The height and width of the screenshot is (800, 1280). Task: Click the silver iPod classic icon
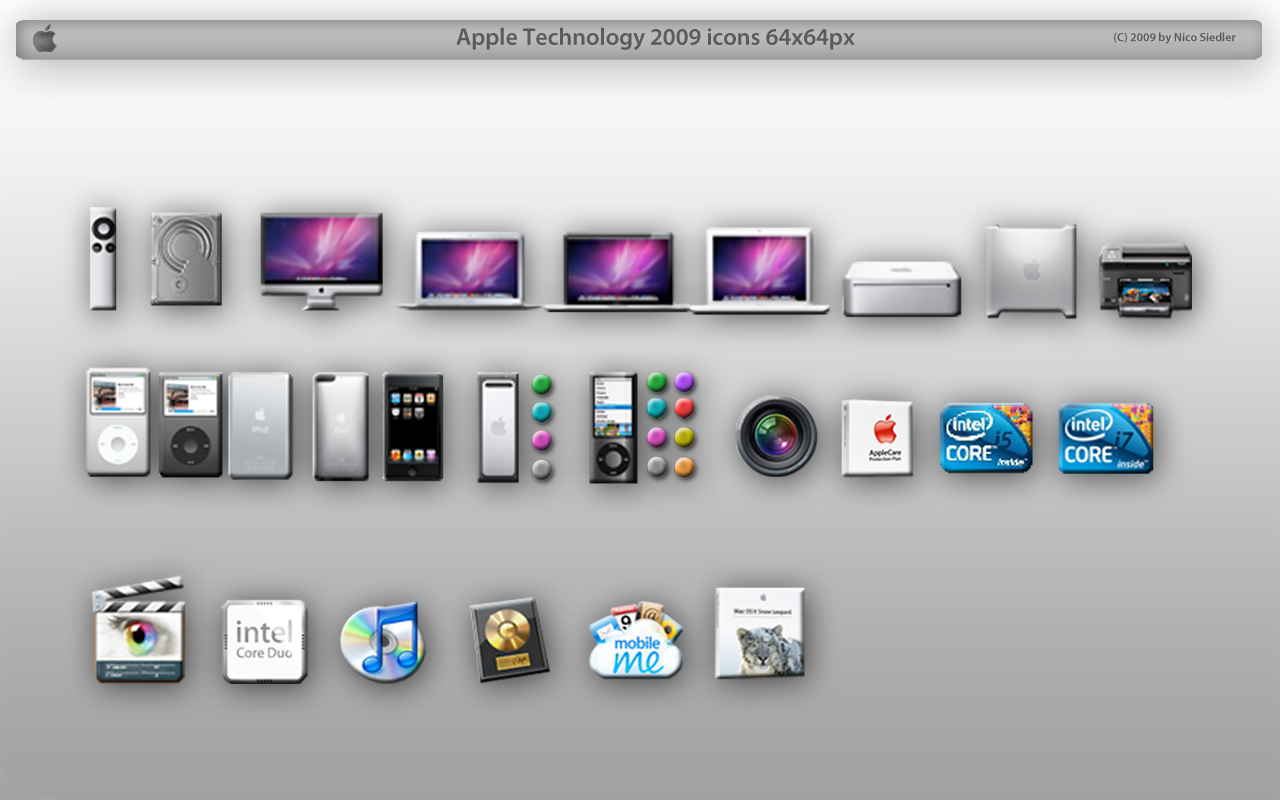[117, 425]
